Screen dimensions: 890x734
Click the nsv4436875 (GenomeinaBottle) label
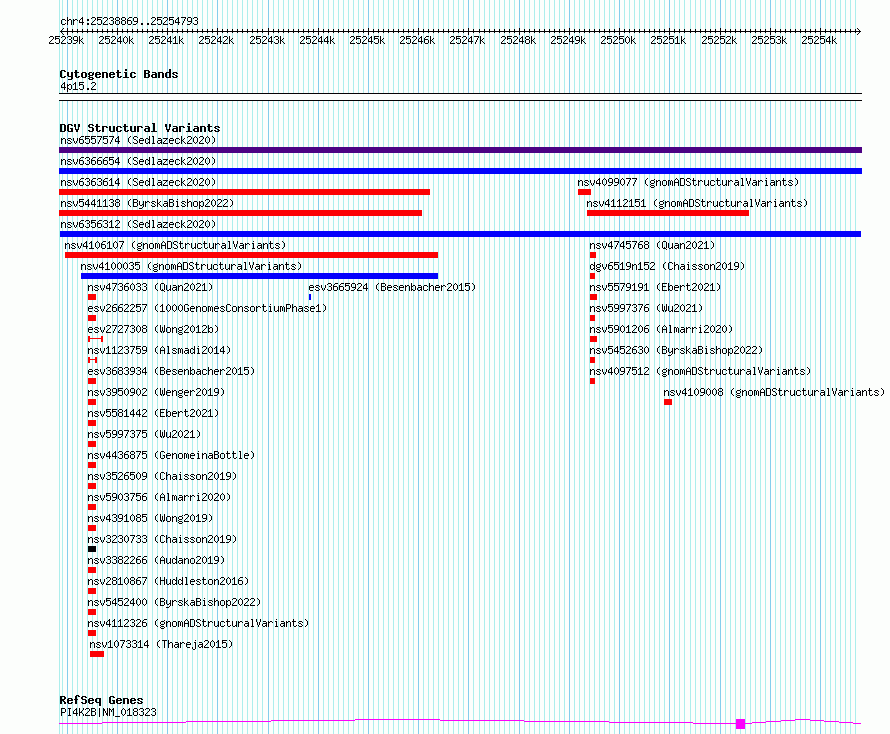(171, 455)
